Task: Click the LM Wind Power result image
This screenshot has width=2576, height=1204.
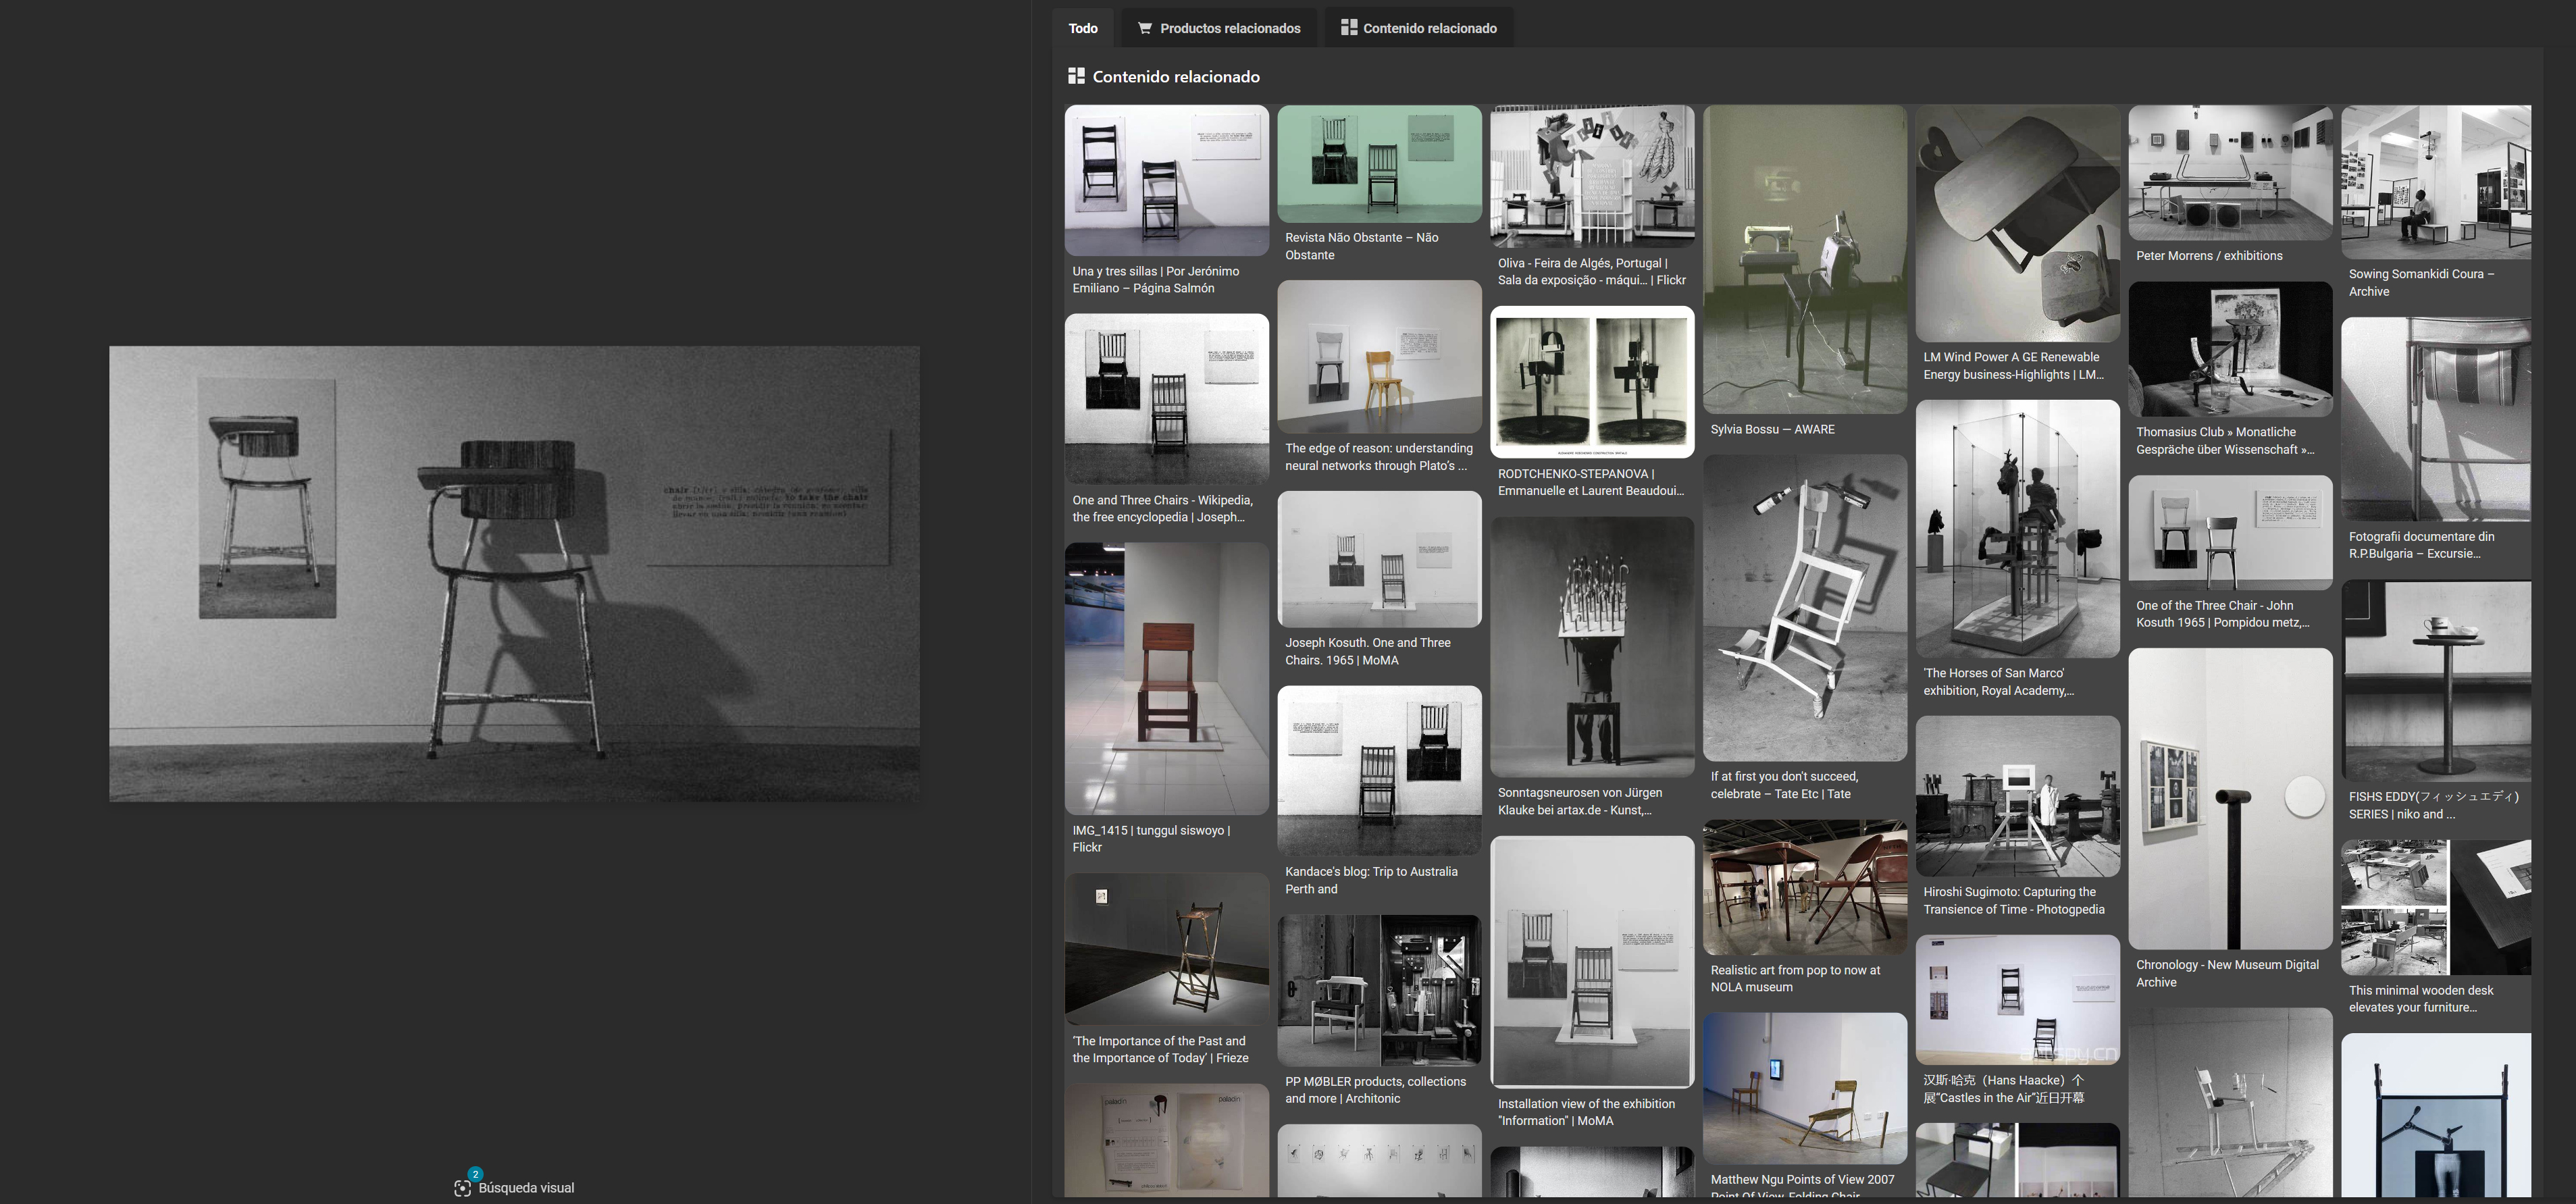Action: click(x=2017, y=224)
